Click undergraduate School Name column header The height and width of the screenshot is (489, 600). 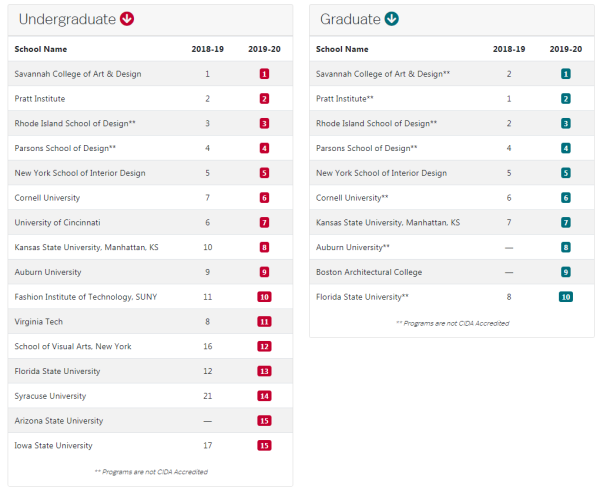[x=41, y=49]
